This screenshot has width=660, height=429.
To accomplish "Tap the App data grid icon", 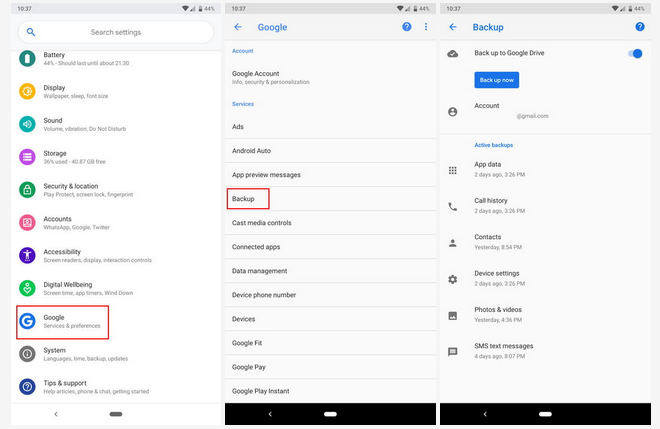I will (x=452, y=170).
